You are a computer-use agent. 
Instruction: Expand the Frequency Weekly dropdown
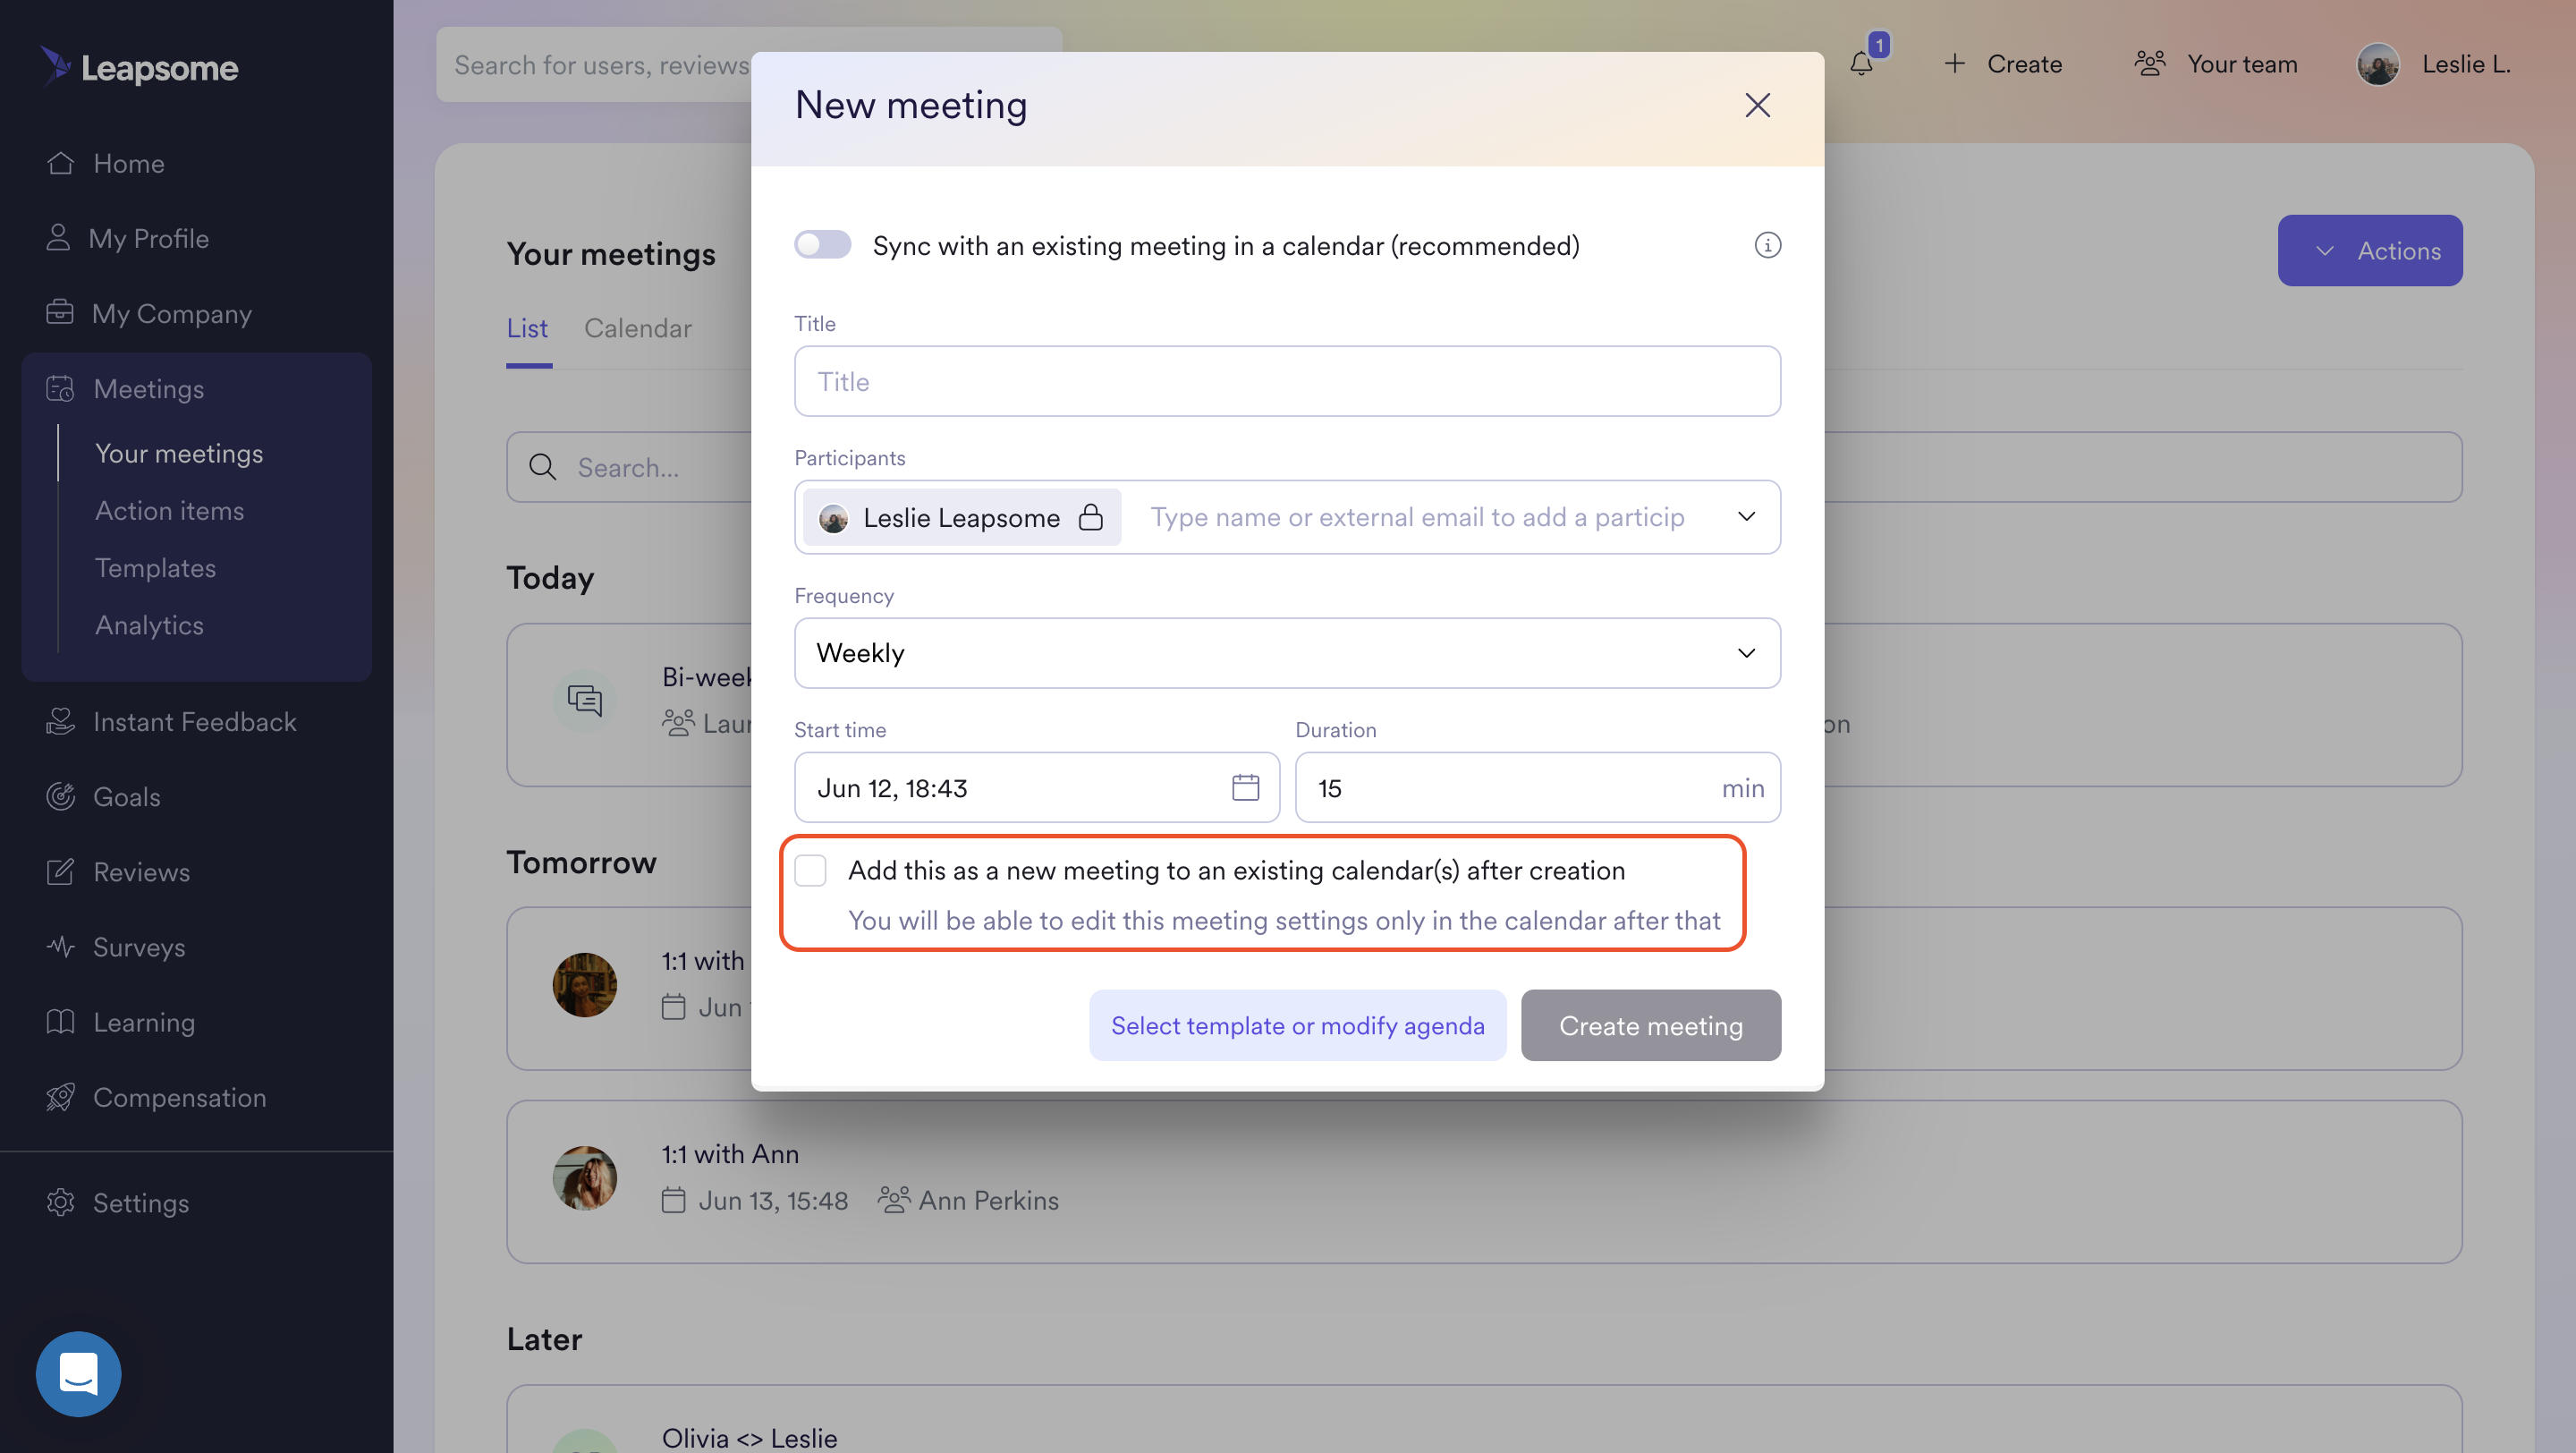pyautogui.click(x=1286, y=653)
